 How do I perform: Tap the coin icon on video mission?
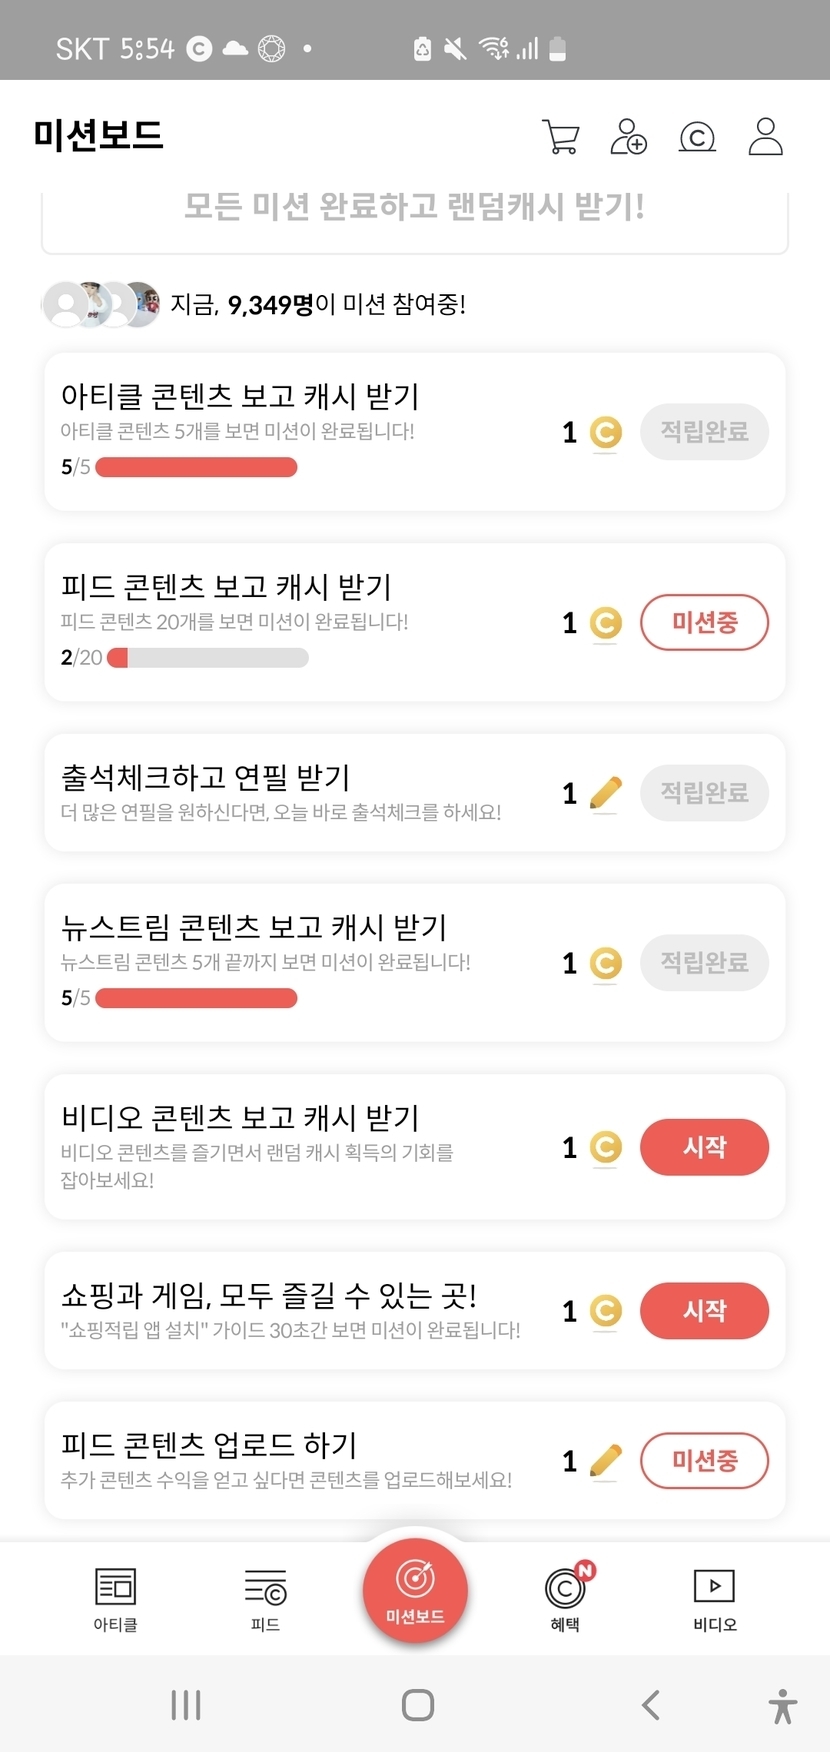[x=606, y=1147]
